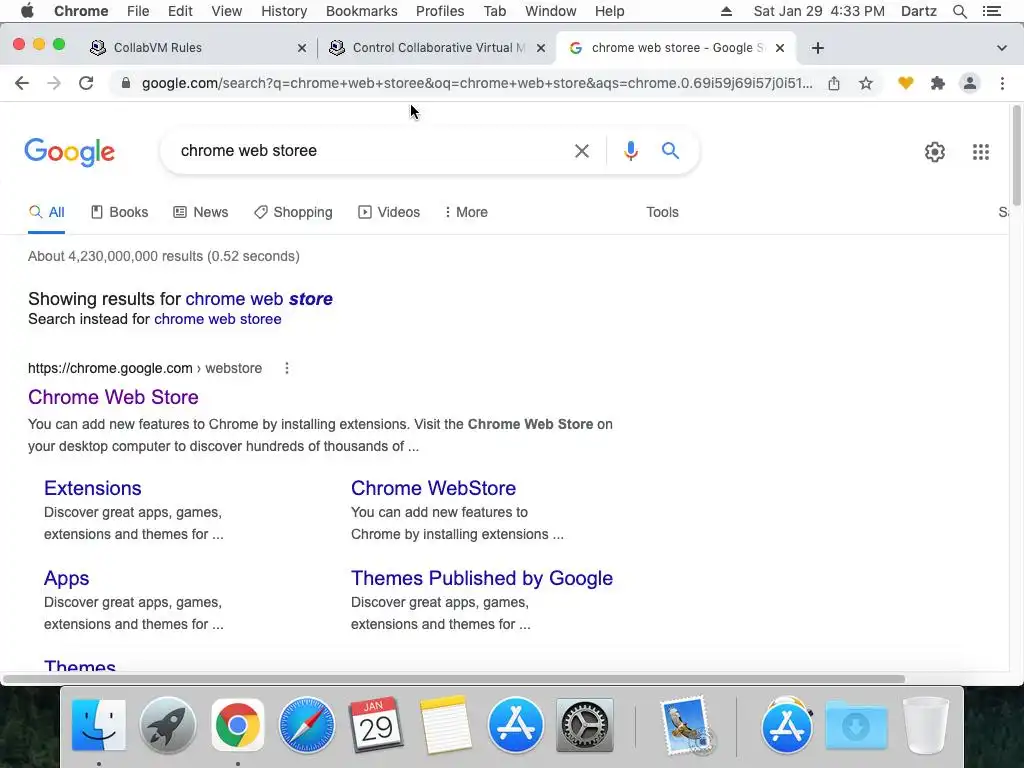Screen dimensions: 1024x768
Task: Open the Bookmarks menu
Action: coord(361,11)
